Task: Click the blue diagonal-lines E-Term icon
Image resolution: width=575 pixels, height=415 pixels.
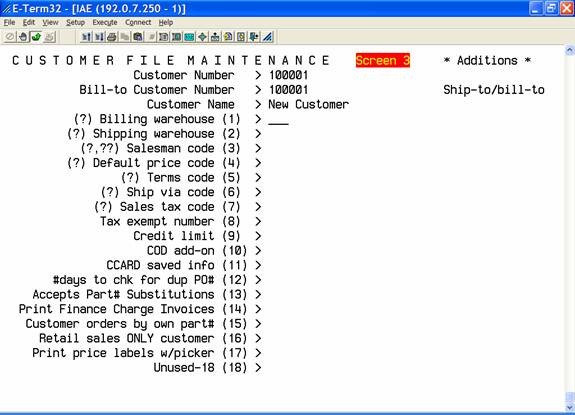Action: click(x=268, y=37)
